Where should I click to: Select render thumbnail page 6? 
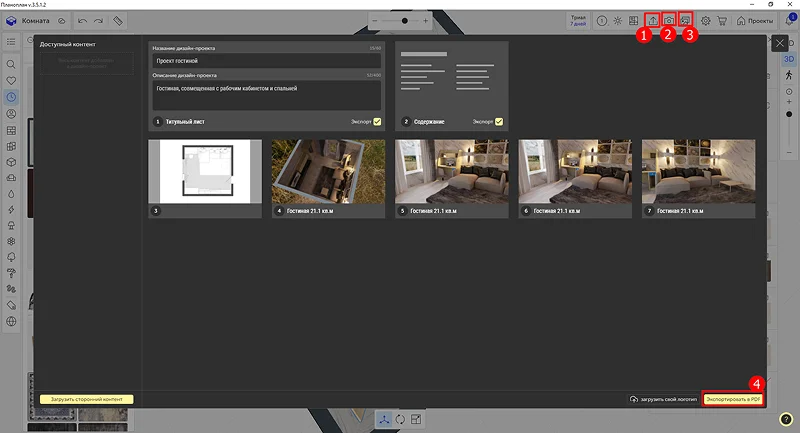(x=575, y=179)
